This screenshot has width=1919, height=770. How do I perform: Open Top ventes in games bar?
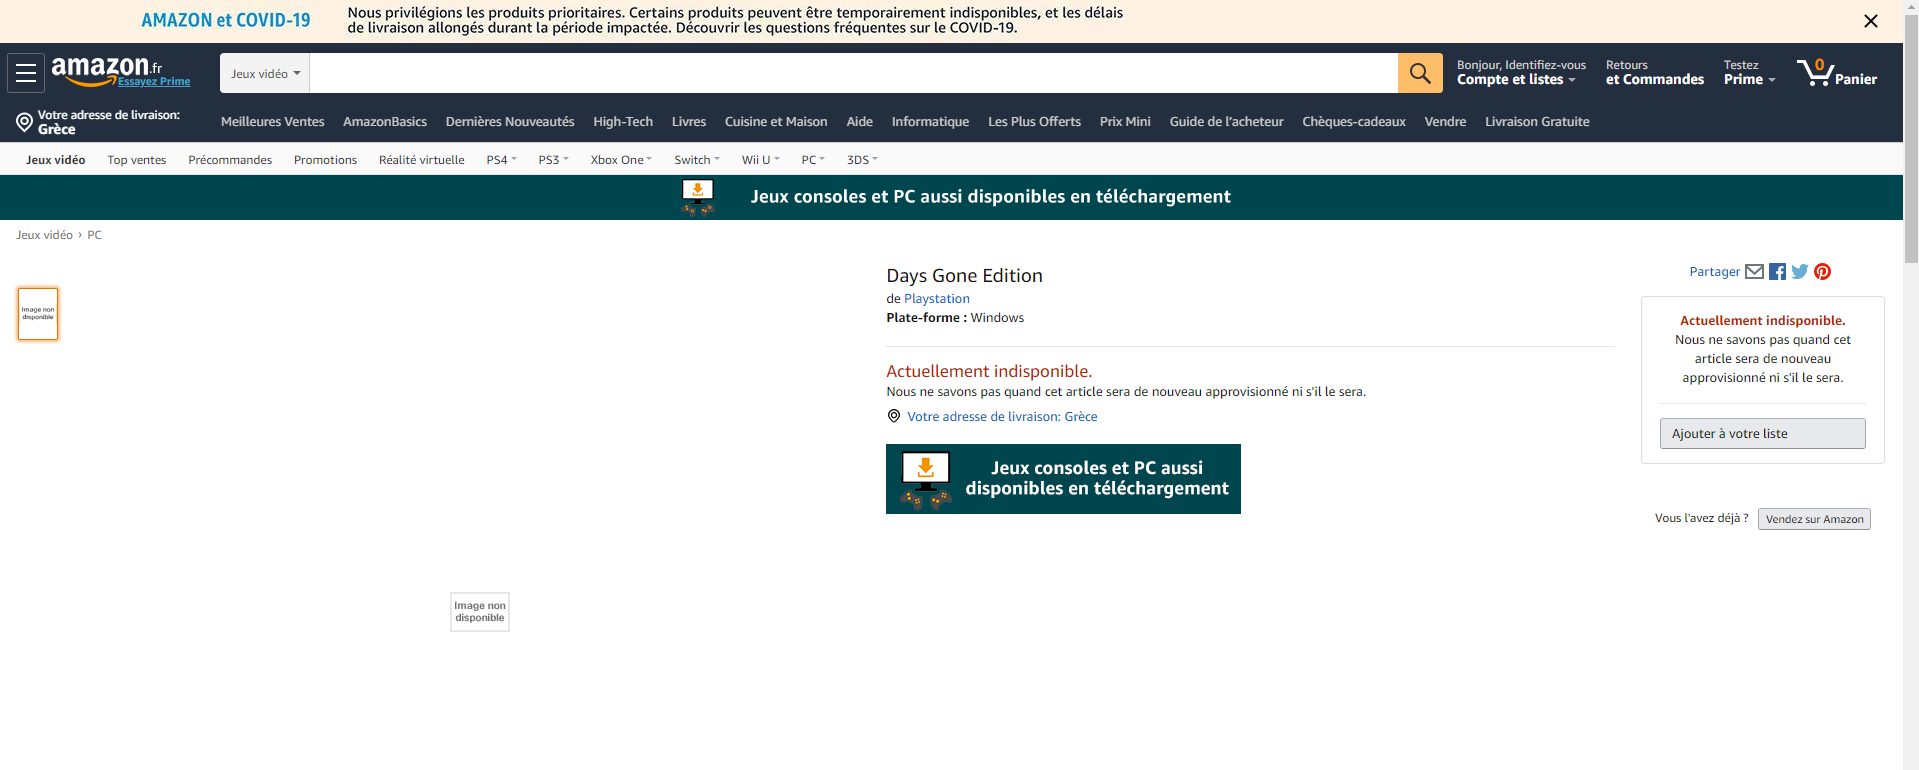[x=137, y=160]
